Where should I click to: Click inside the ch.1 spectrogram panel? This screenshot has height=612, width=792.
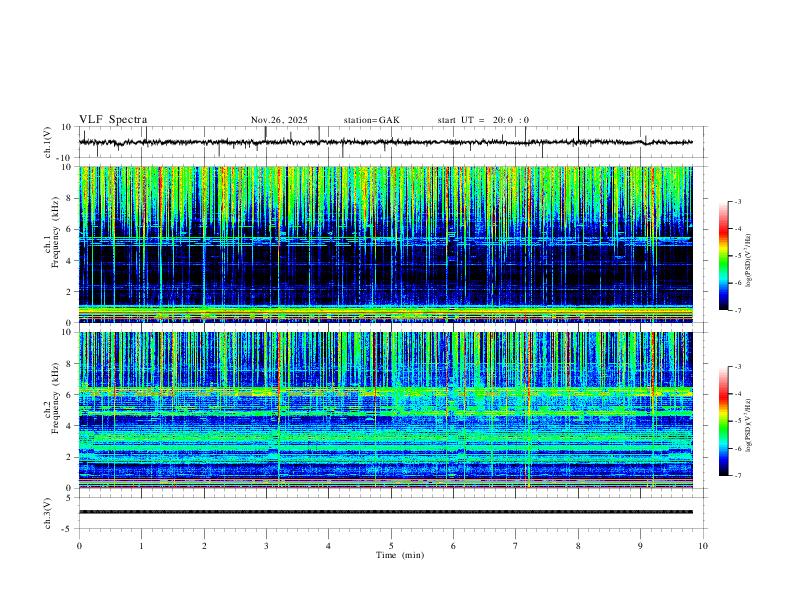(x=385, y=244)
